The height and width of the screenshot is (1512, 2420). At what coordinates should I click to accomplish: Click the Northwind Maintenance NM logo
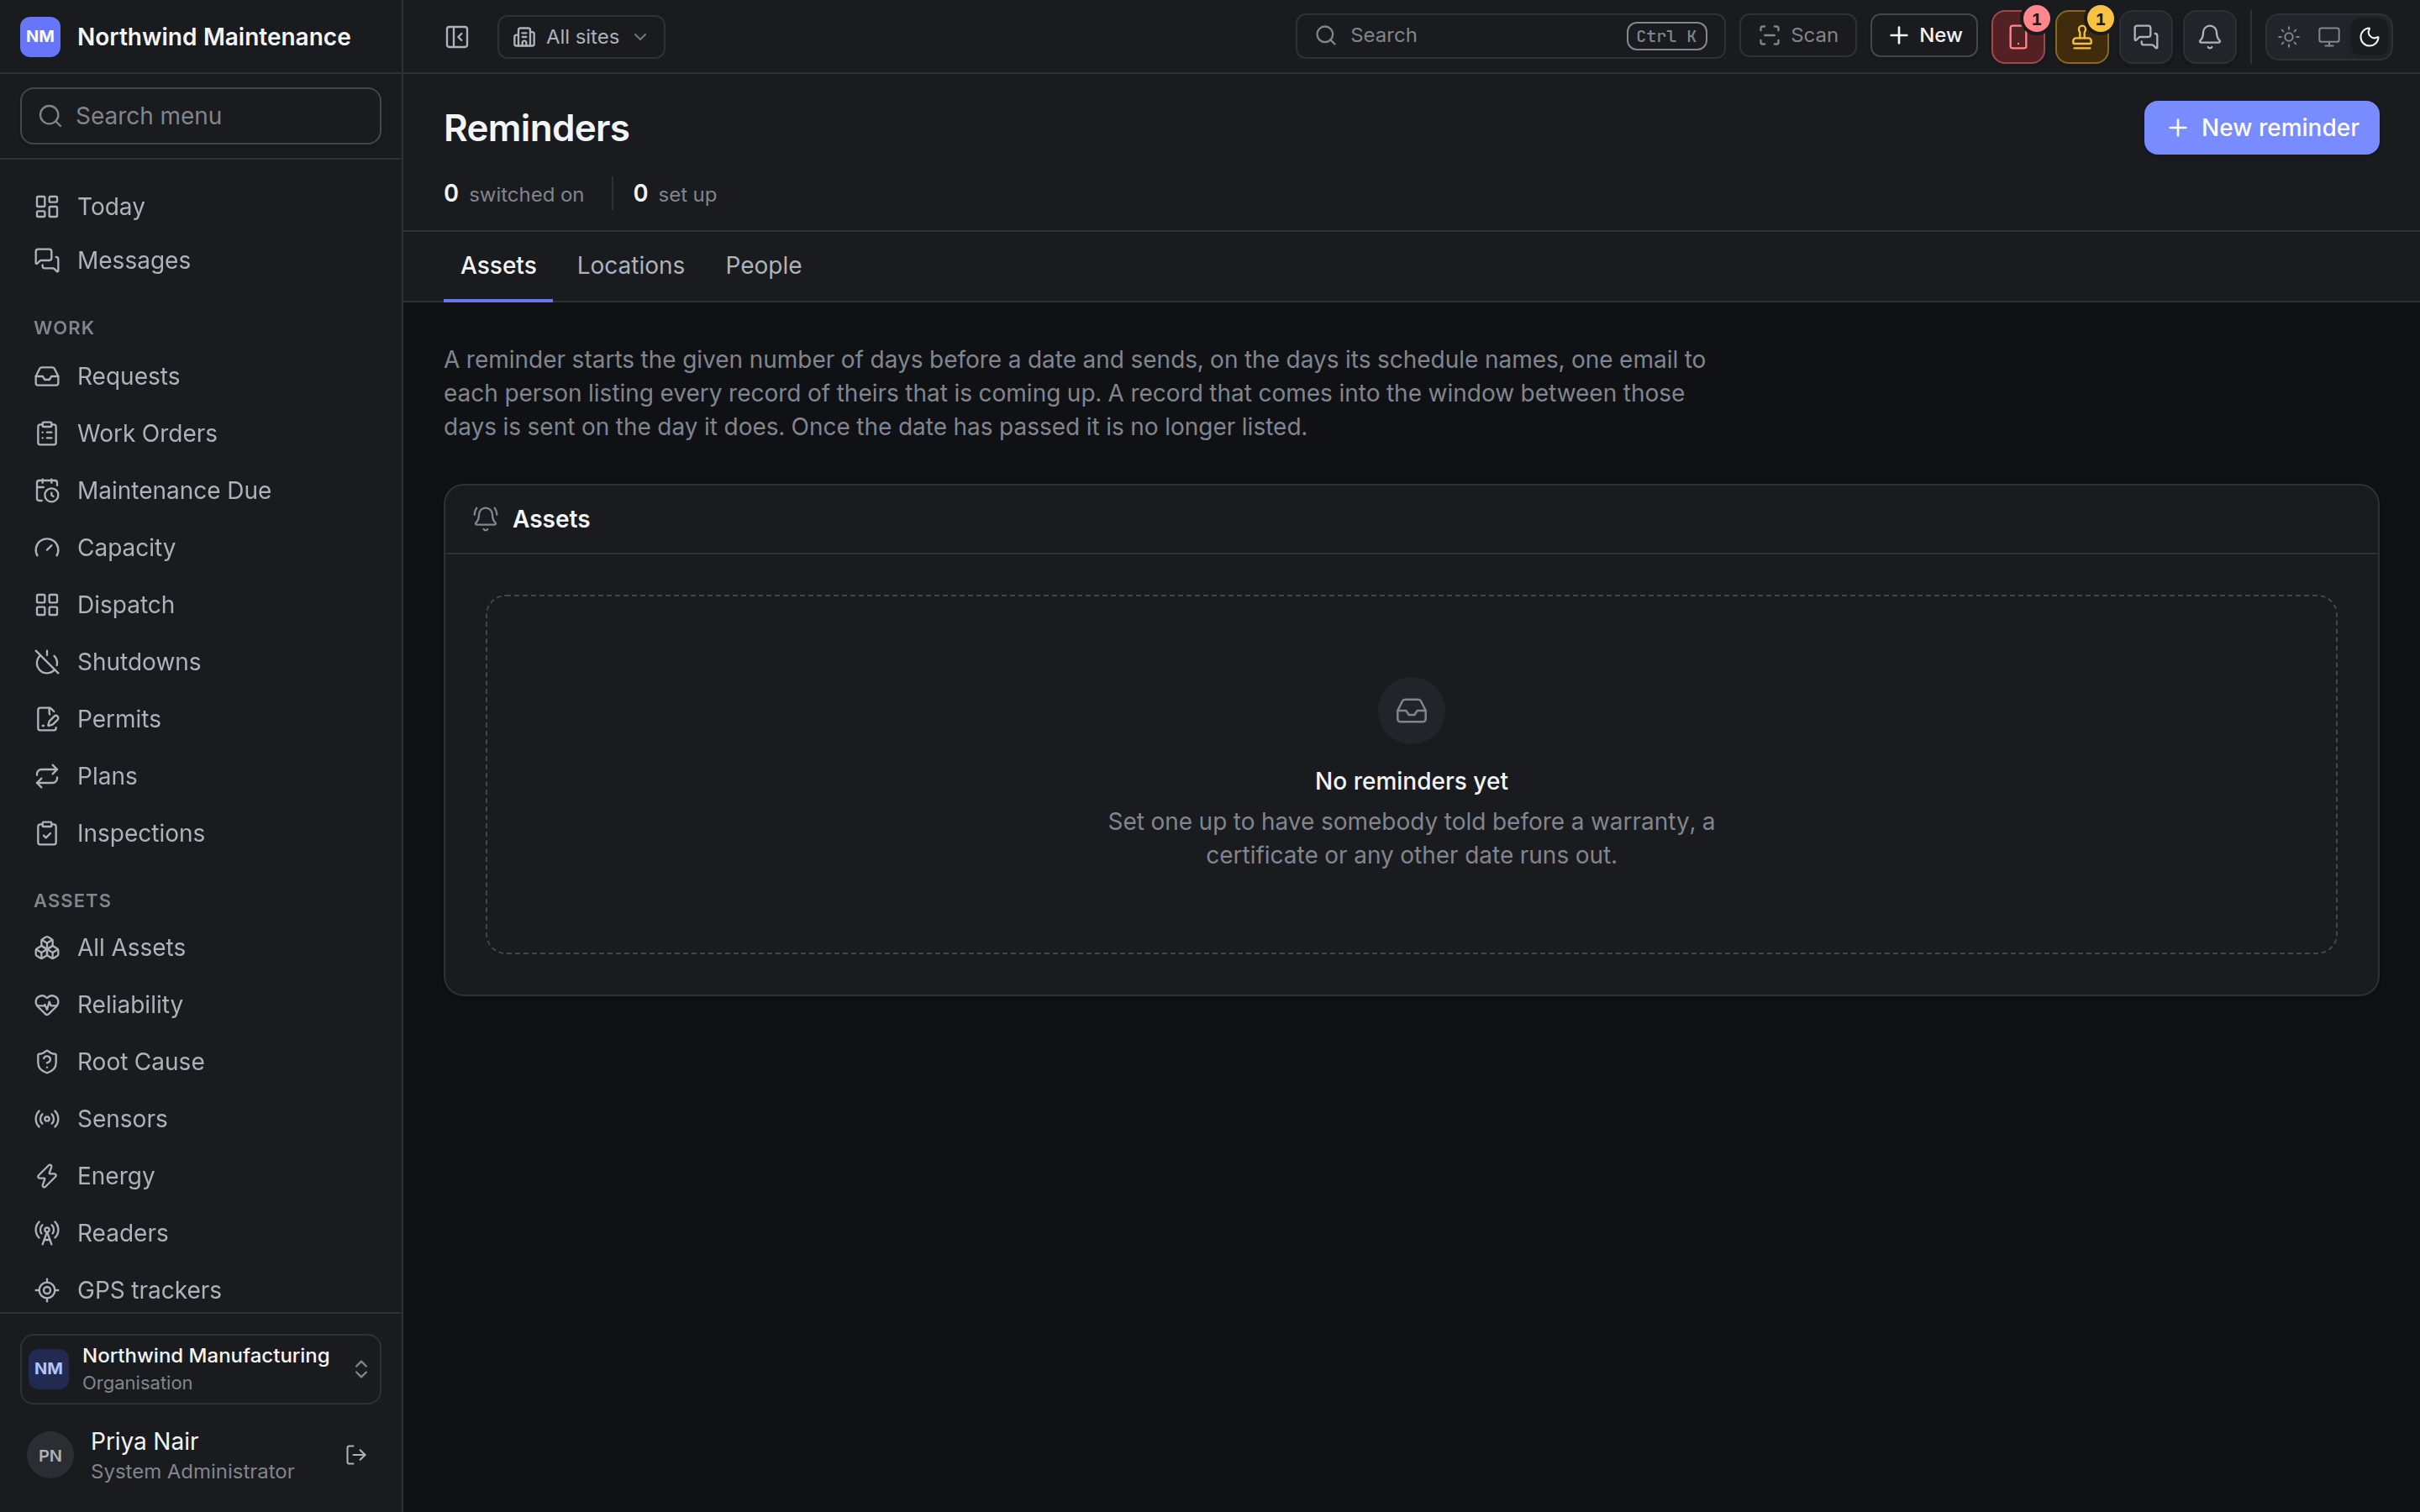click(40, 37)
